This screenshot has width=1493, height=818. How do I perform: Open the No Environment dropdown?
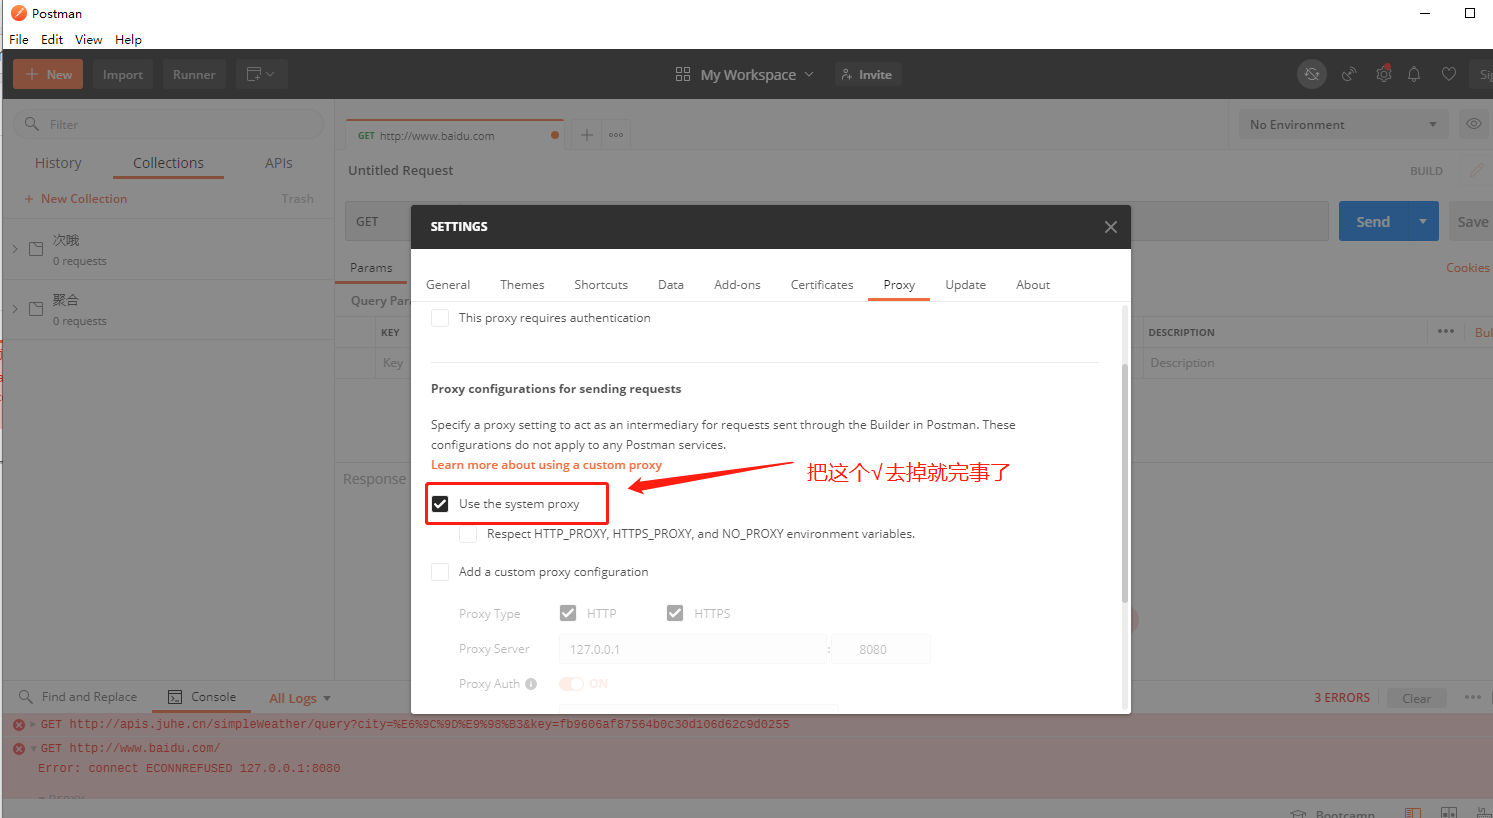coord(1343,125)
